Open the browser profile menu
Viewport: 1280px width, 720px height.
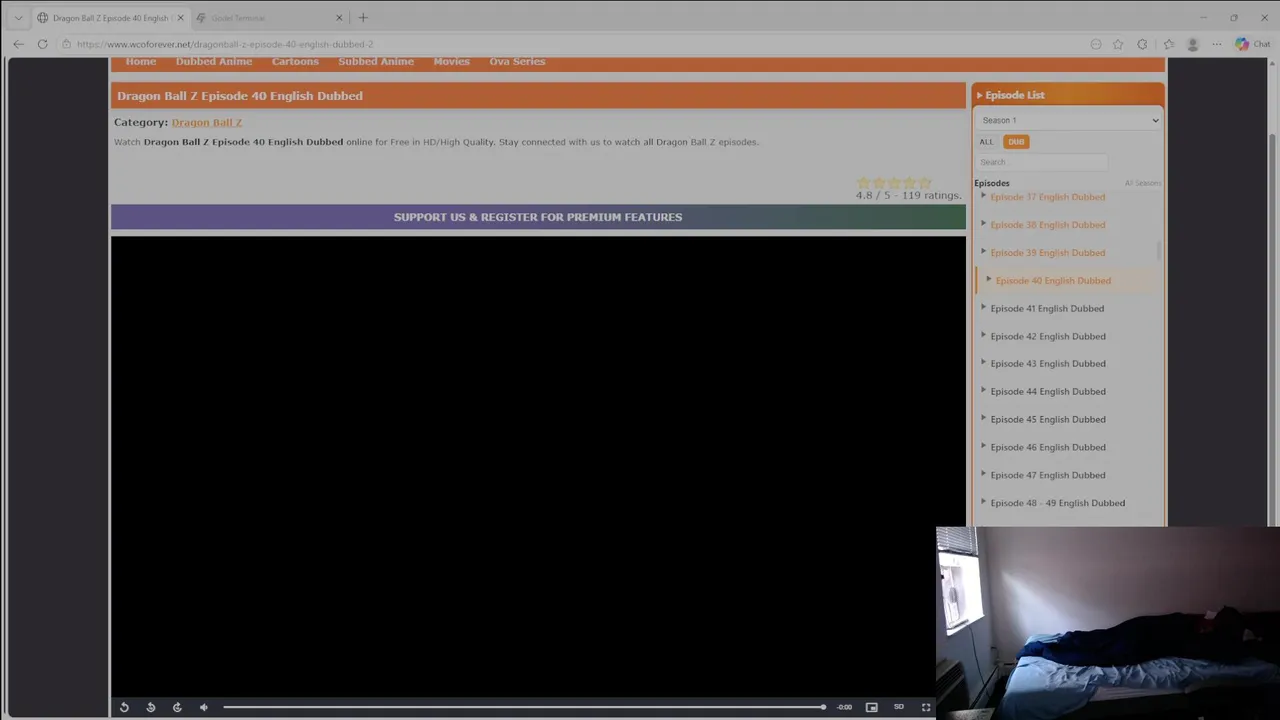(x=1192, y=44)
